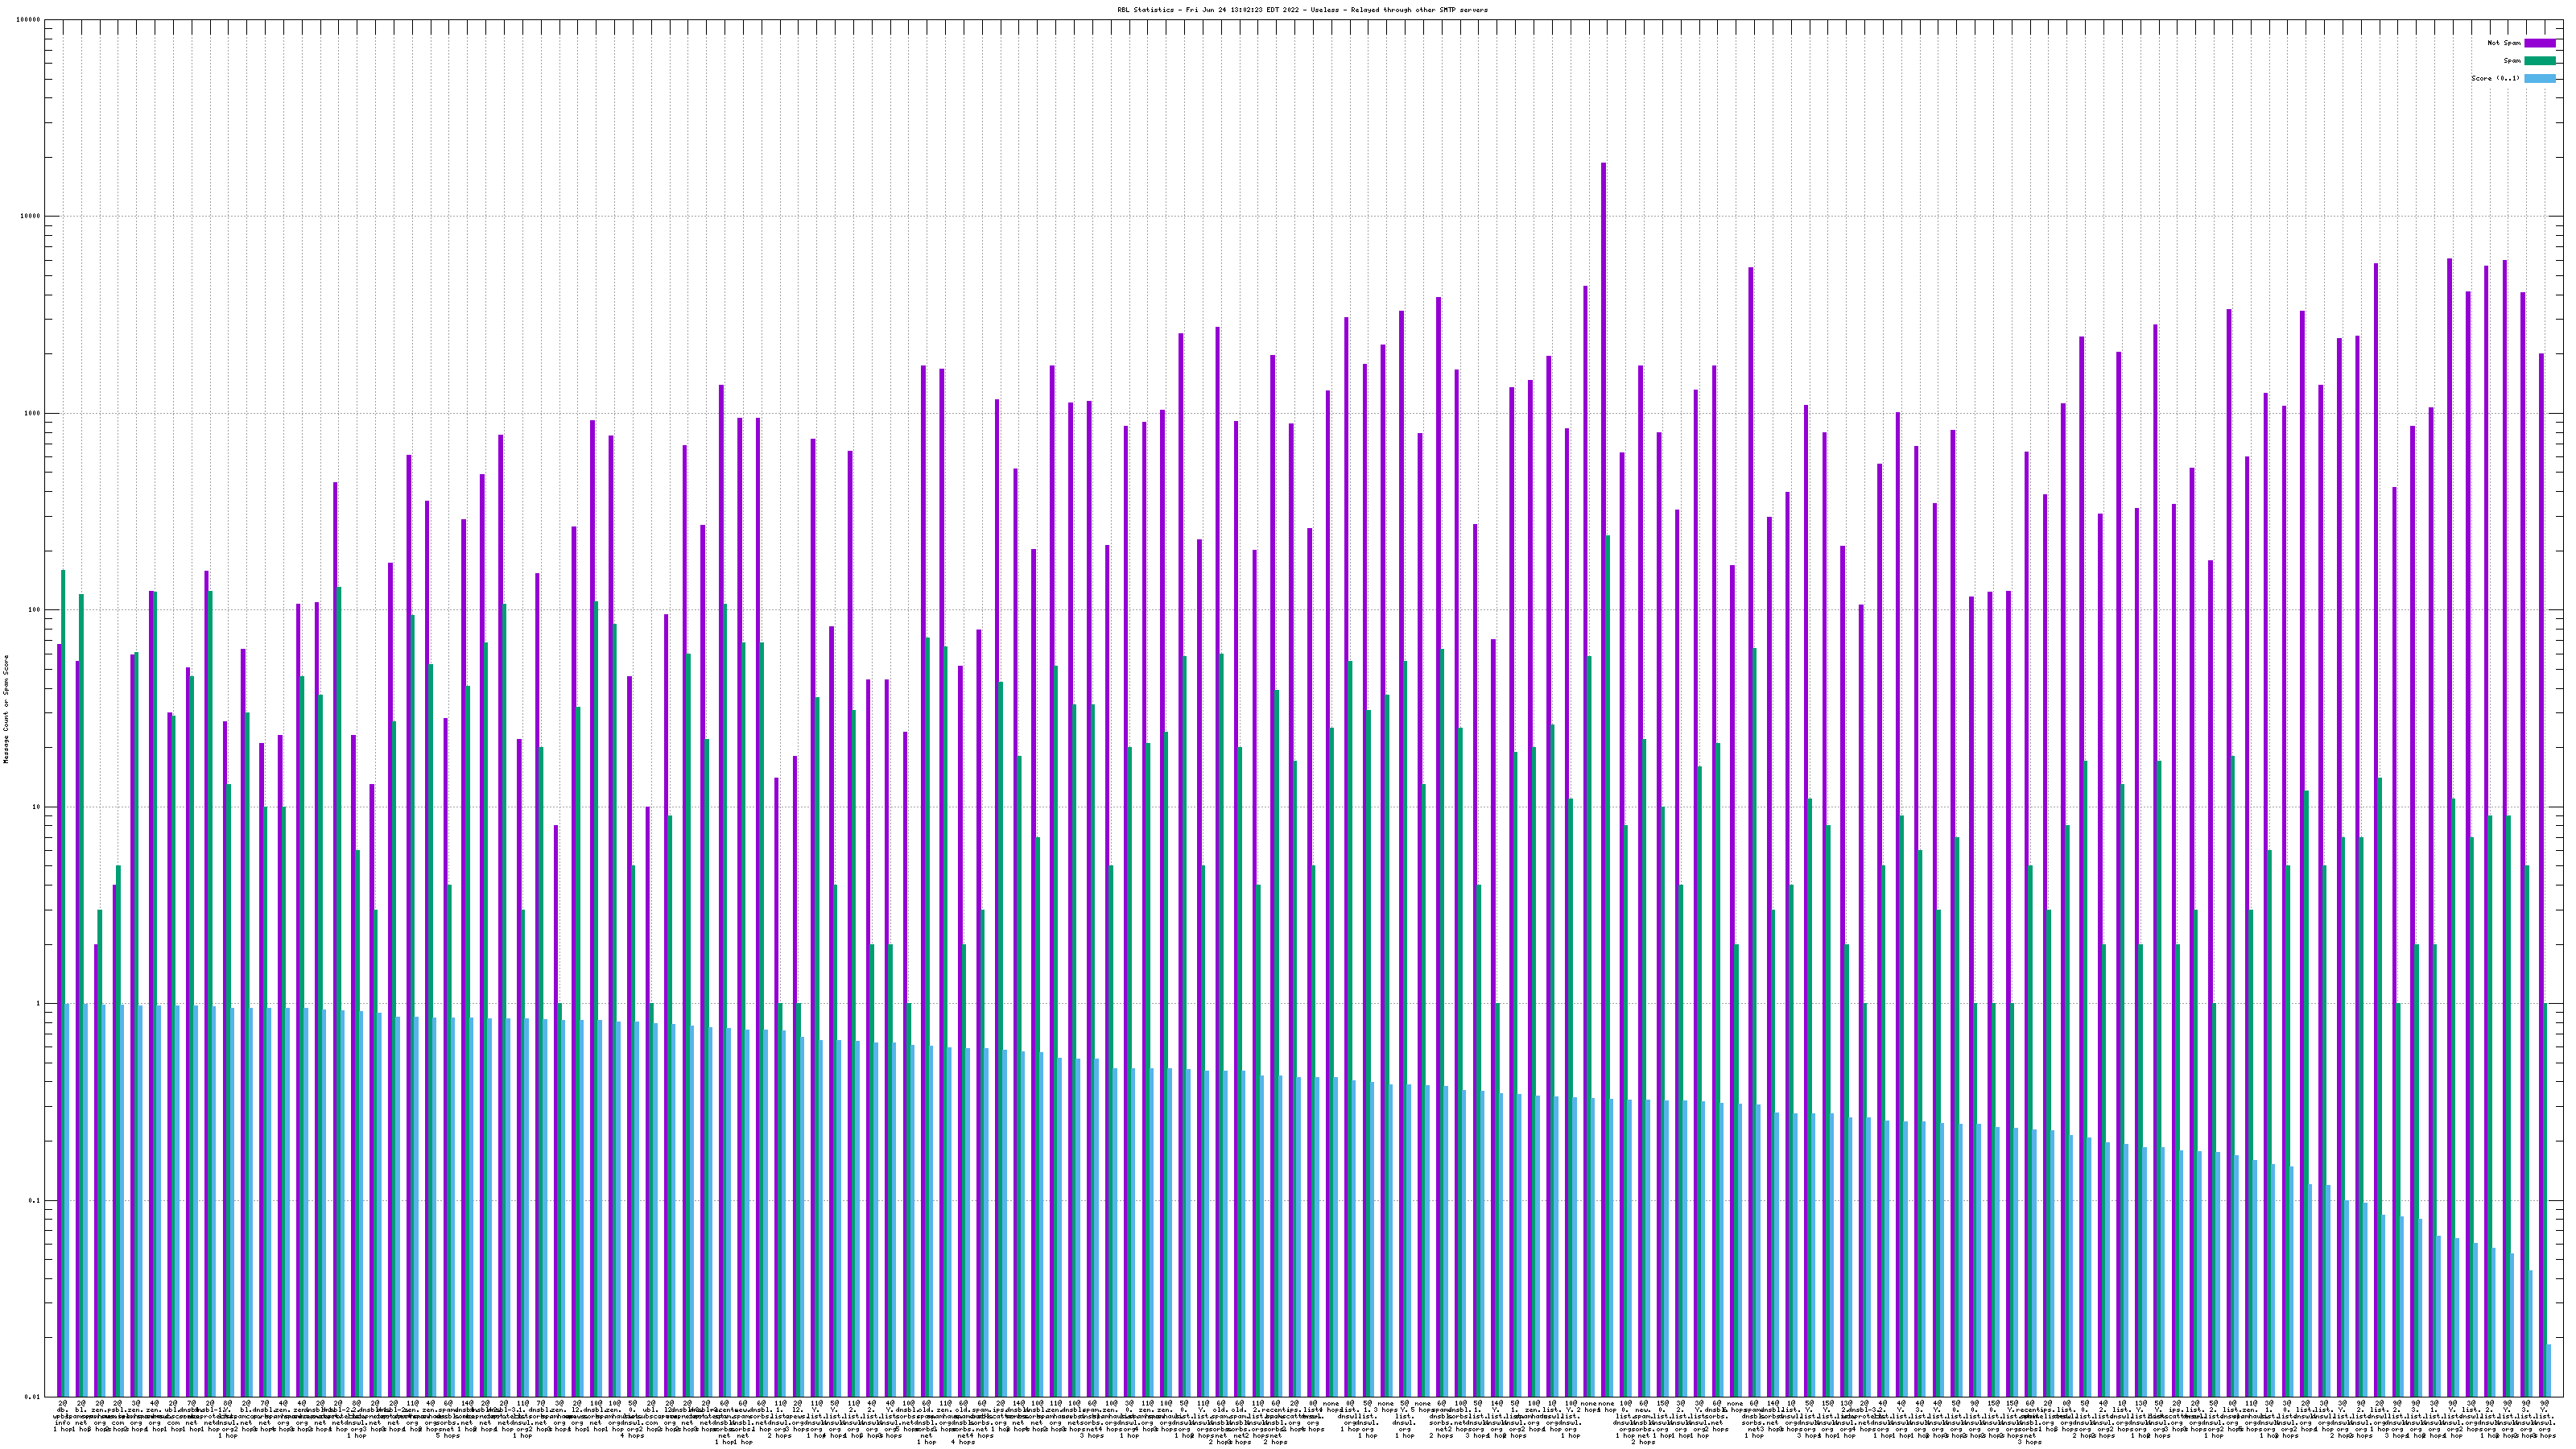This screenshot has height=1449, width=2576.
Task: Click the 'Not Spam' legend label
Action: tap(2504, 43)
